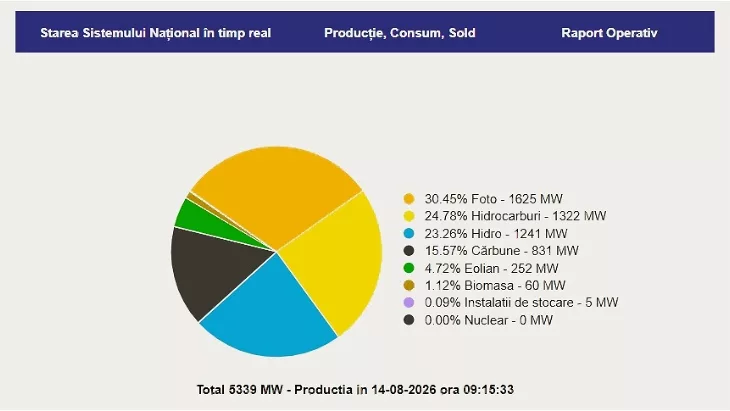
Task: Click the dark Cărbune legend dot
Action: coord(409,251)
